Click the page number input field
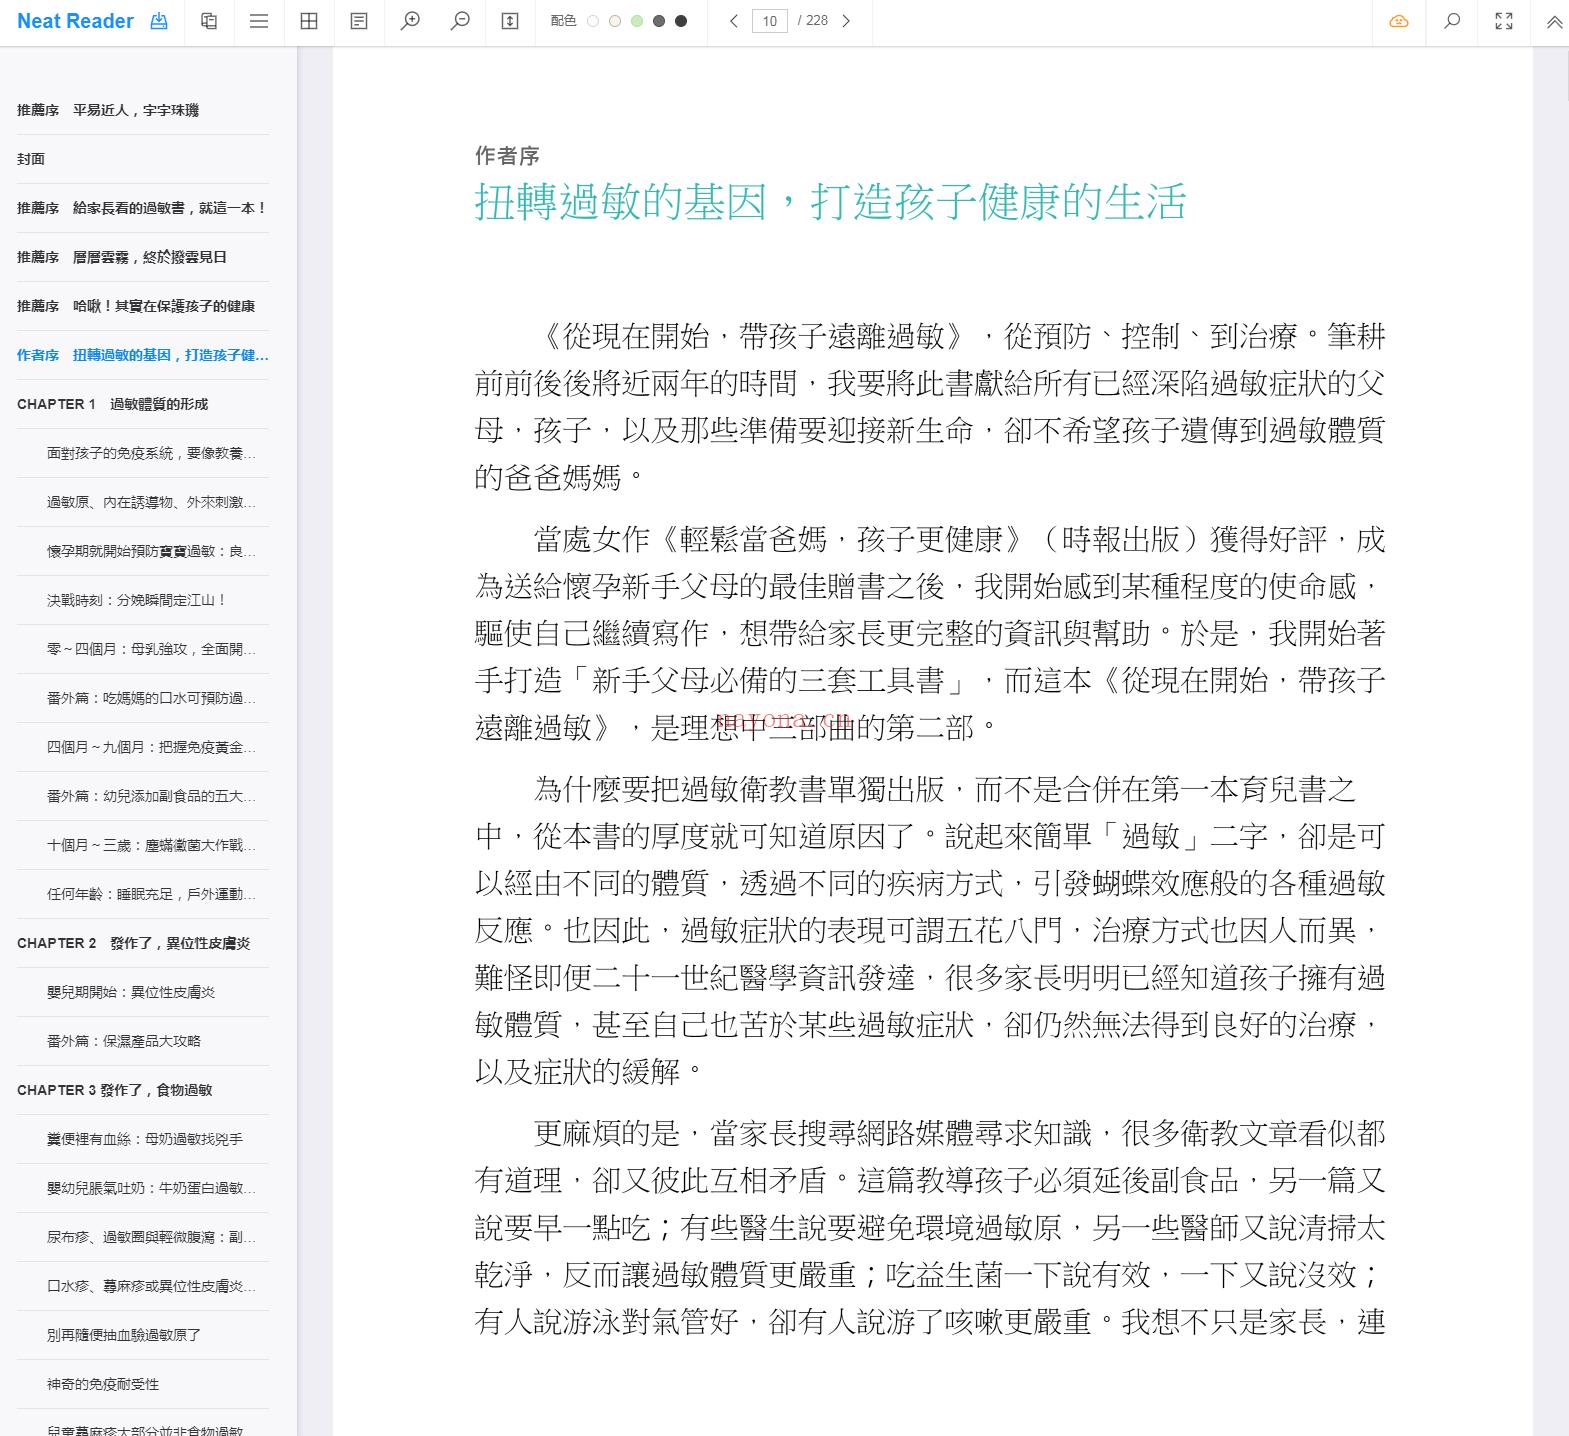The height and width of the screenshot is (1436, 1569). (x=770, y=21)
